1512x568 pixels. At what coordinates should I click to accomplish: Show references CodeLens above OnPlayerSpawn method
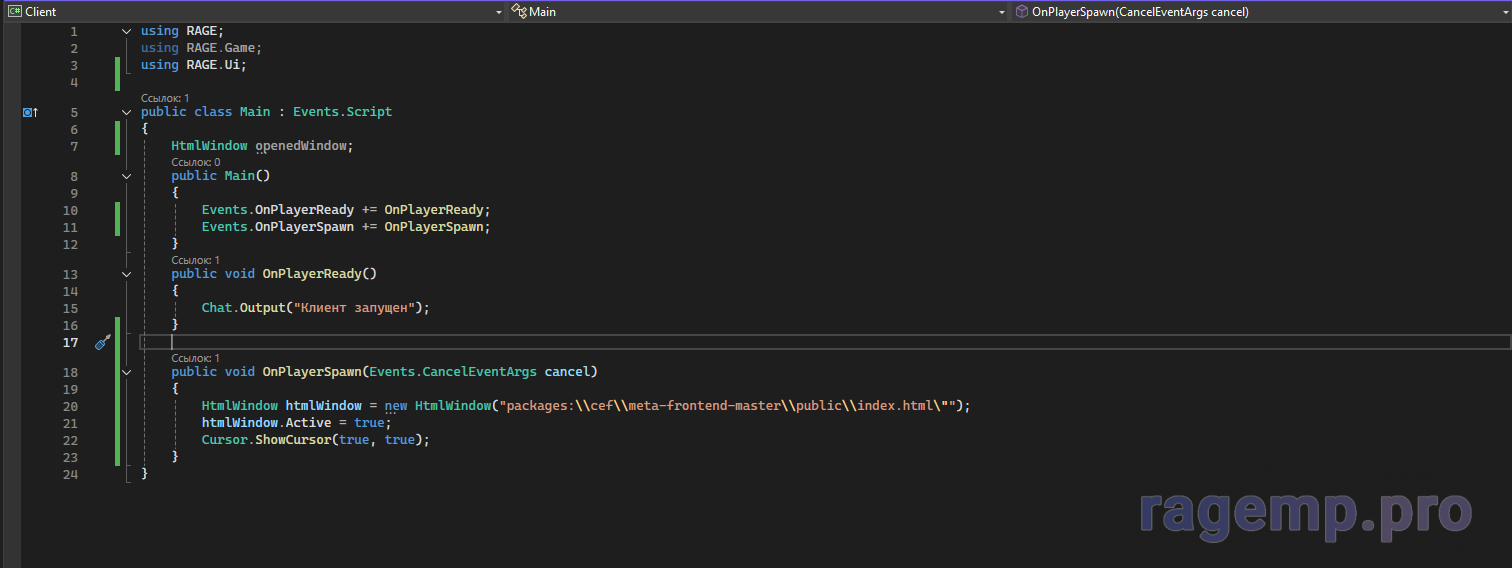click(195, 358)
